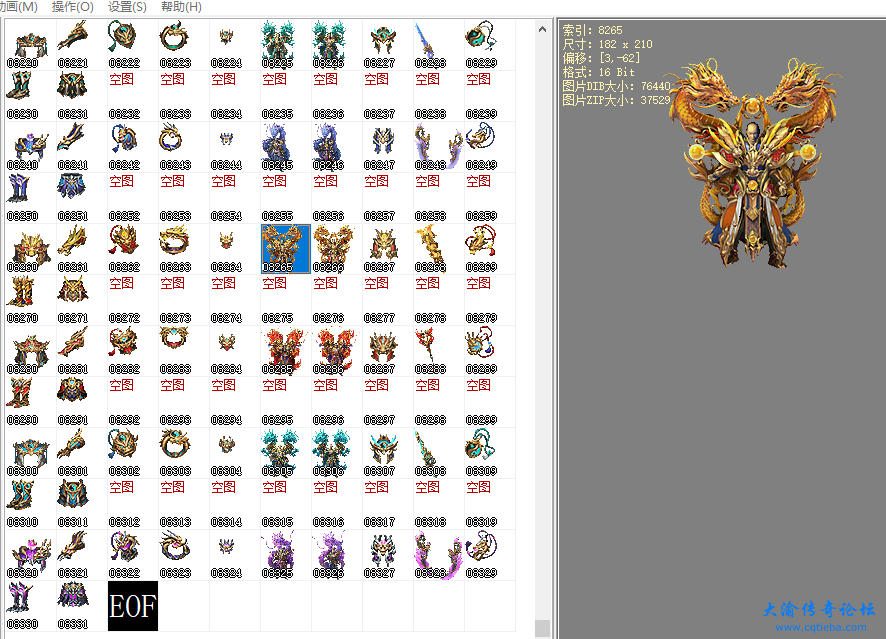Select golden ring sprite 08263
The height and width of the screenshot is (639, 886).
click(x=184, y=249)
